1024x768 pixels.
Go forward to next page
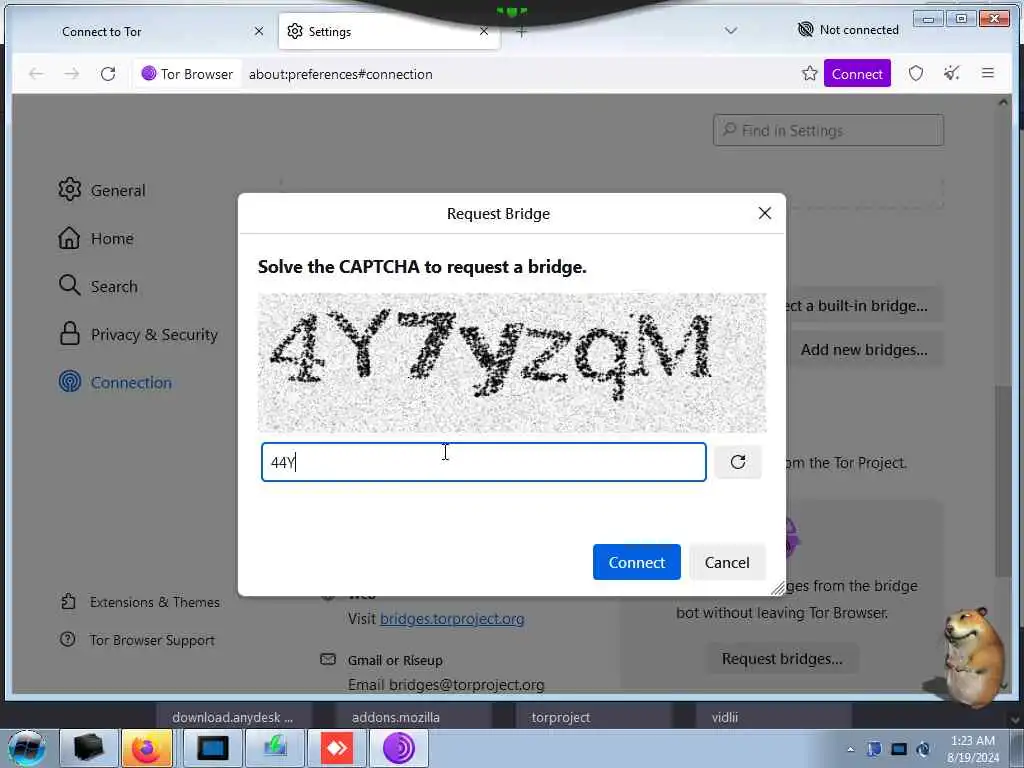[x=72, y=74]
